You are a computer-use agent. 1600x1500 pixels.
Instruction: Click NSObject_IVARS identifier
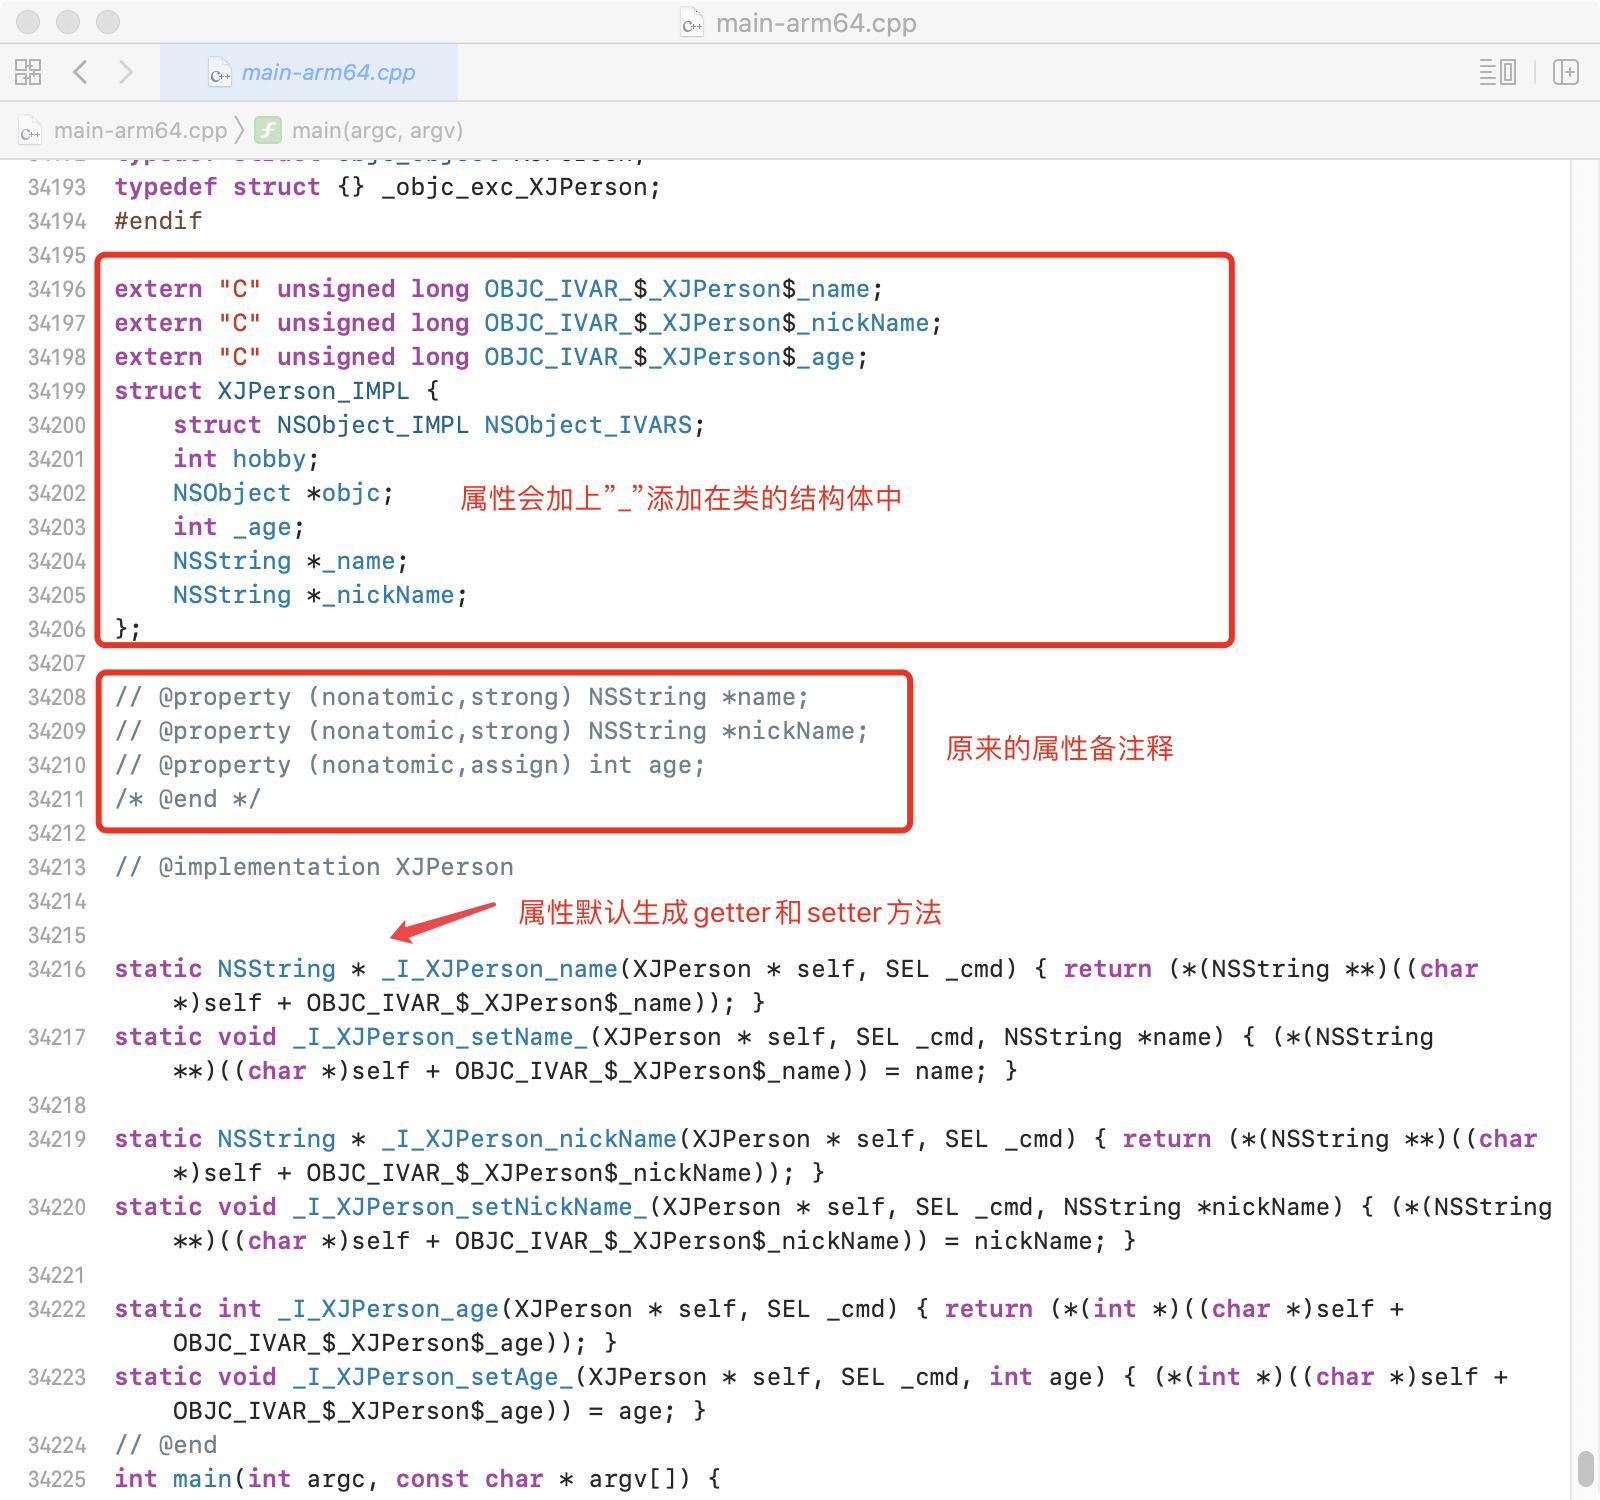click(588, 425)
